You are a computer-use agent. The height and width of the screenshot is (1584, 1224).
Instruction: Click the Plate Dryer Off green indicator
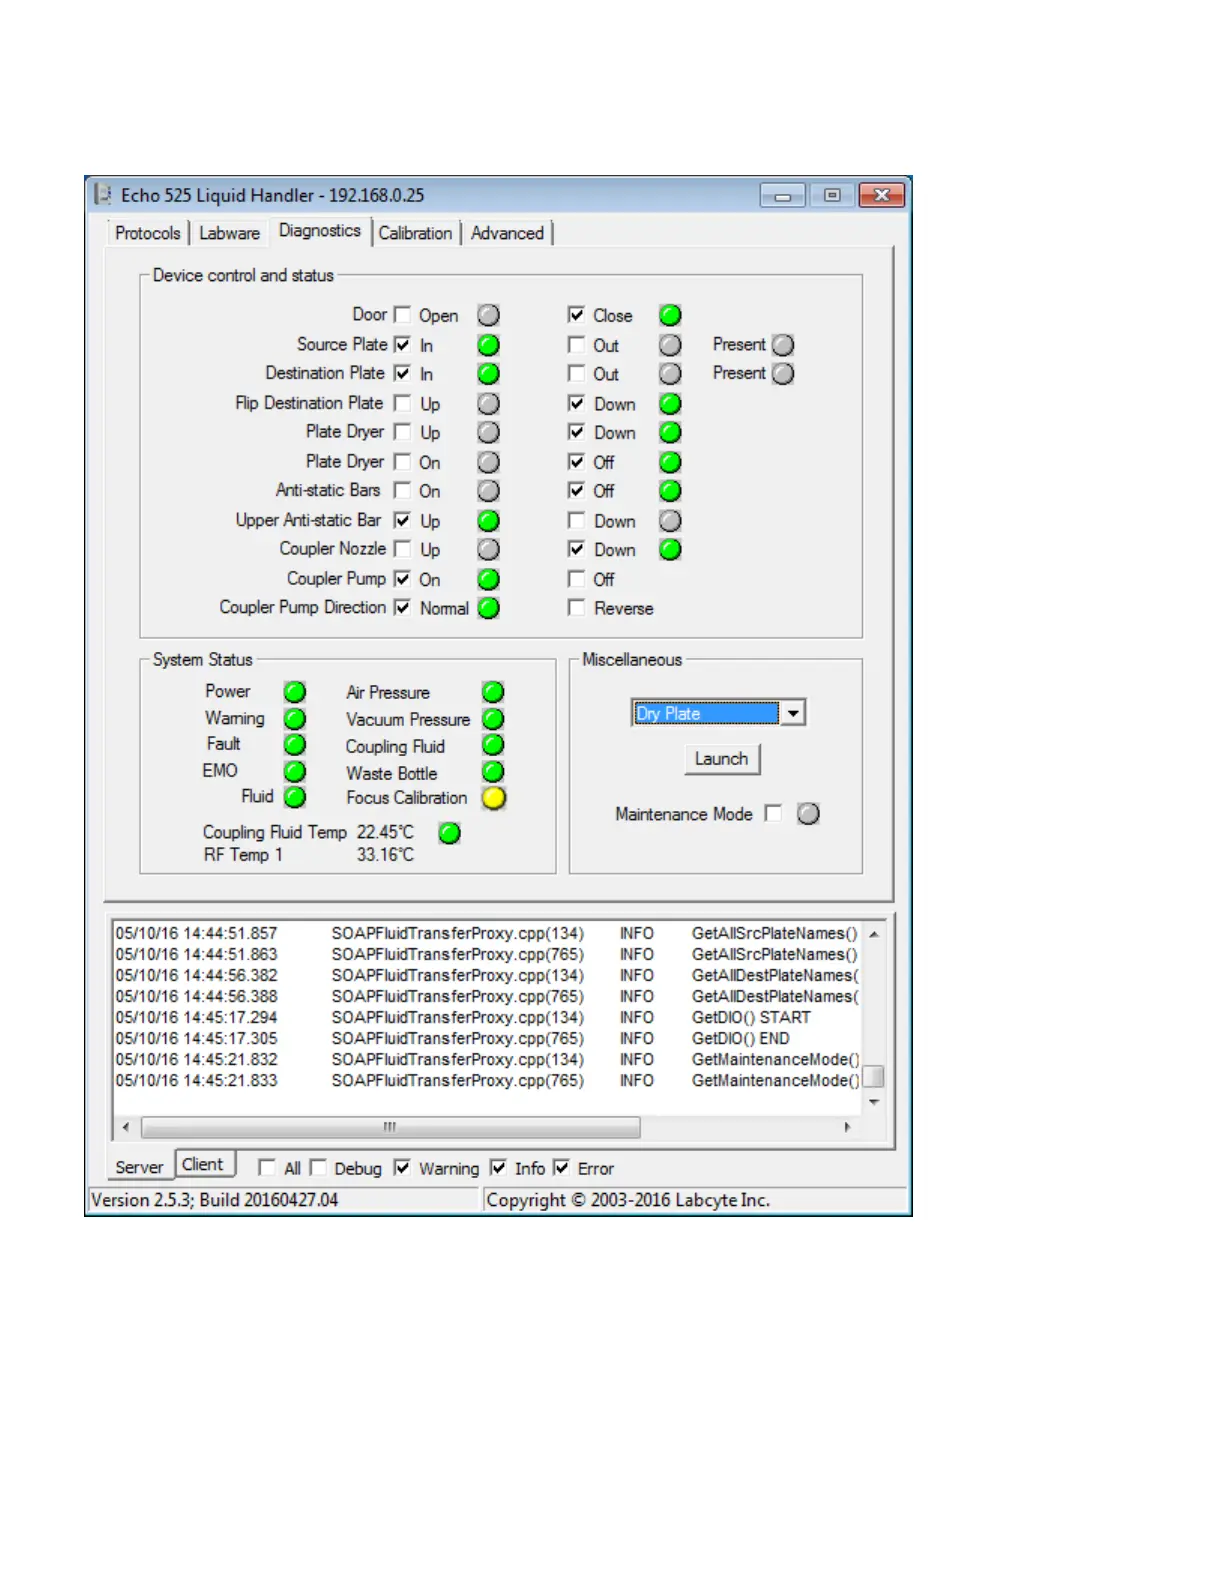tap(670, 462)
